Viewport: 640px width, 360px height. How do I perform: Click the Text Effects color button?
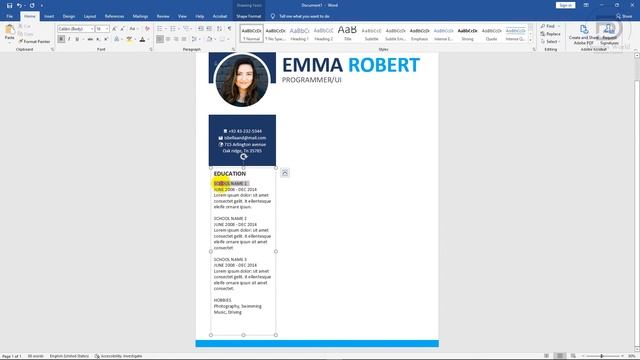click(x=117, y=39)
